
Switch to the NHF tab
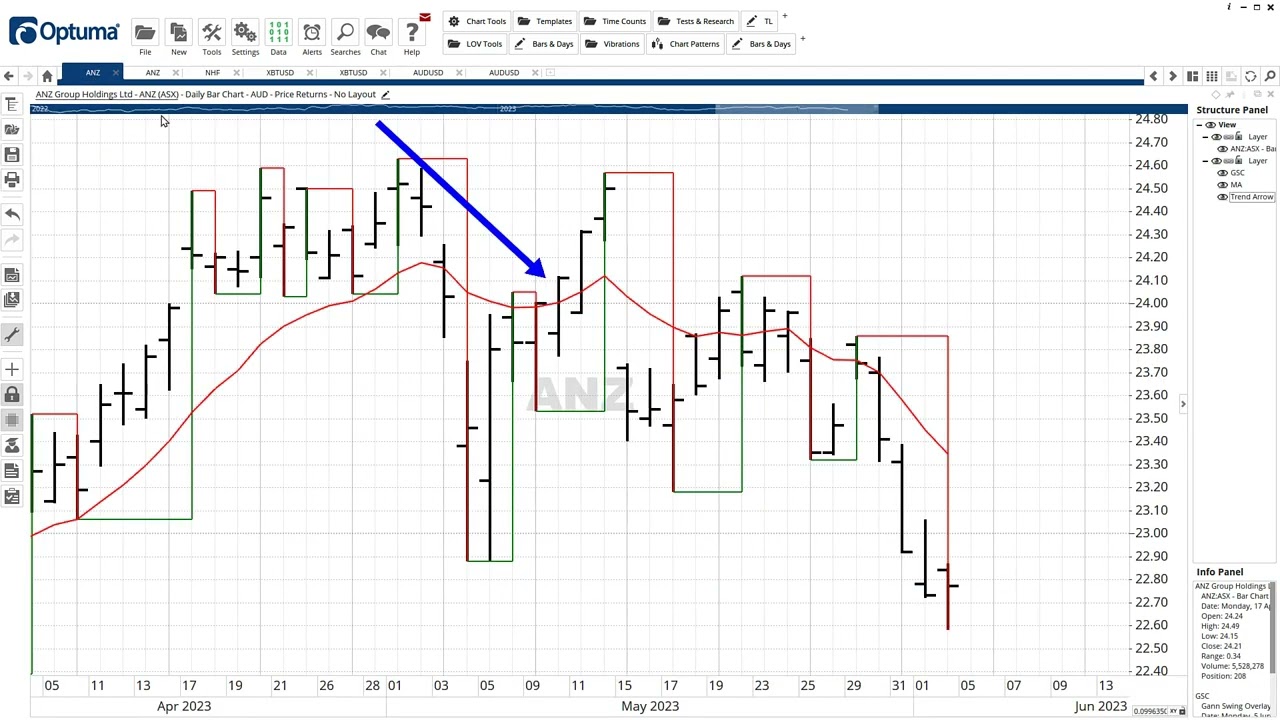pos(212,73)
